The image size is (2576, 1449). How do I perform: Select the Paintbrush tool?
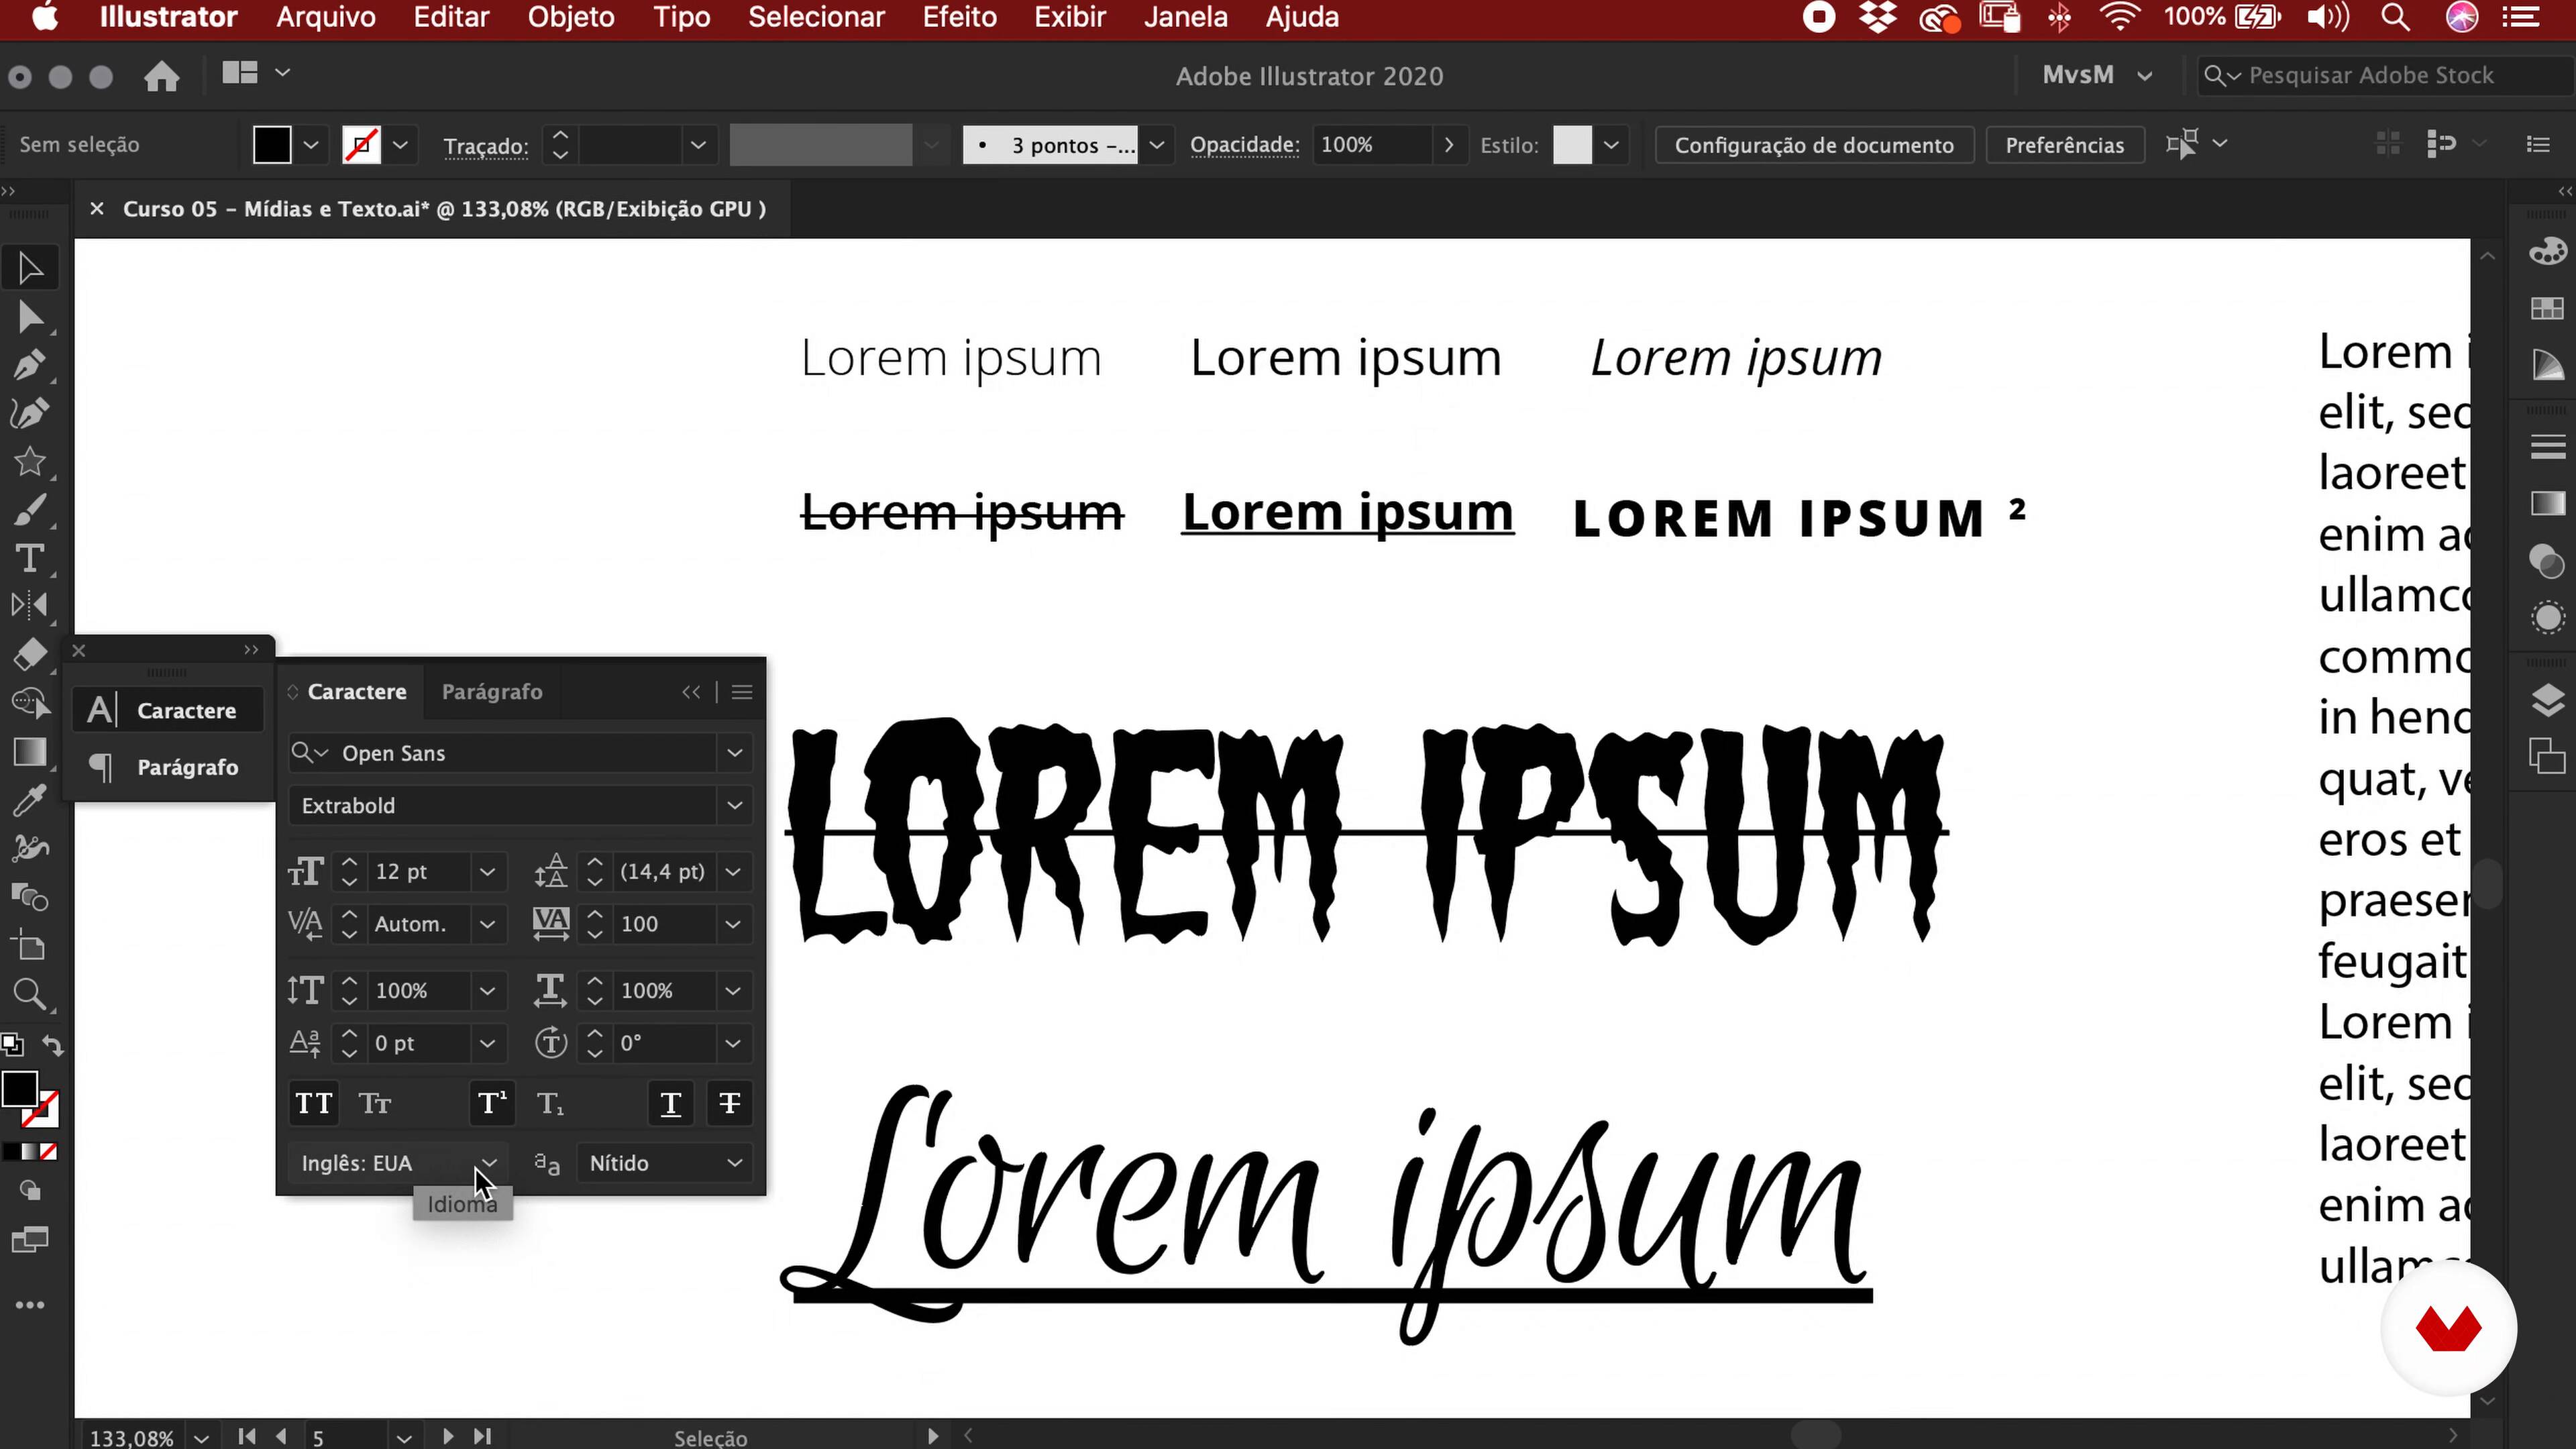(x=30, y=509)
